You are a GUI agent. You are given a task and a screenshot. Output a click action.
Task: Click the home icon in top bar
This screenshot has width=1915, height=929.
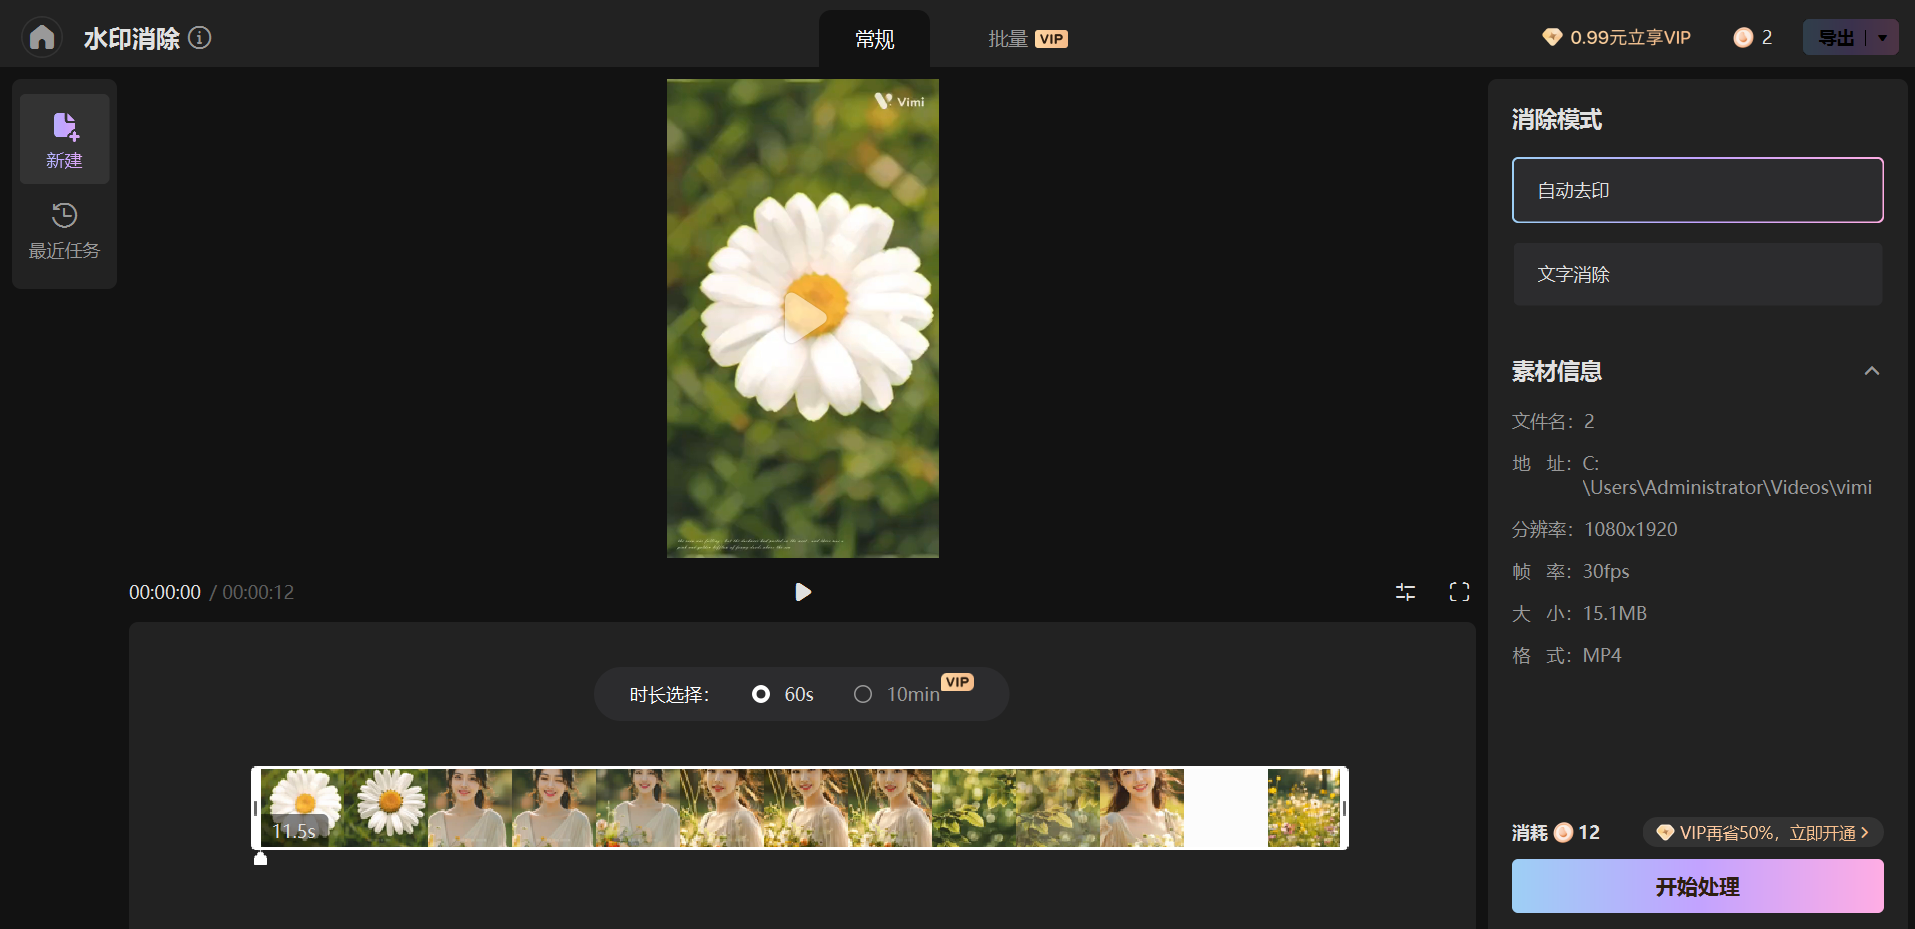pos(42,38)
